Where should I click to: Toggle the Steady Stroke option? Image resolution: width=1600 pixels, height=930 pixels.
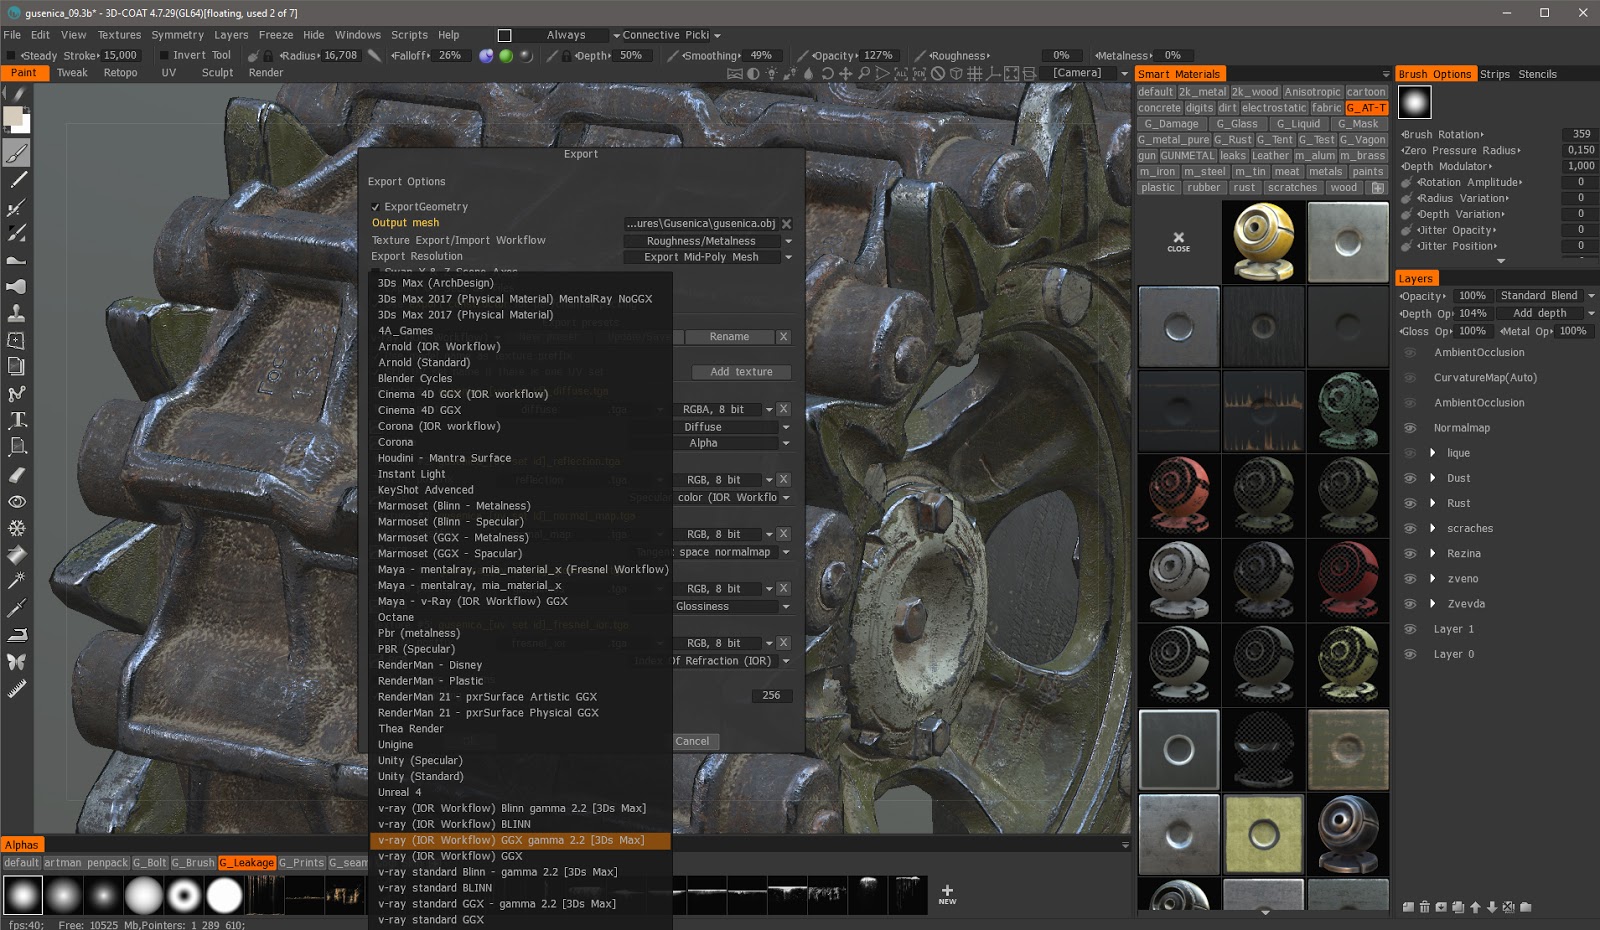(13, 56)
